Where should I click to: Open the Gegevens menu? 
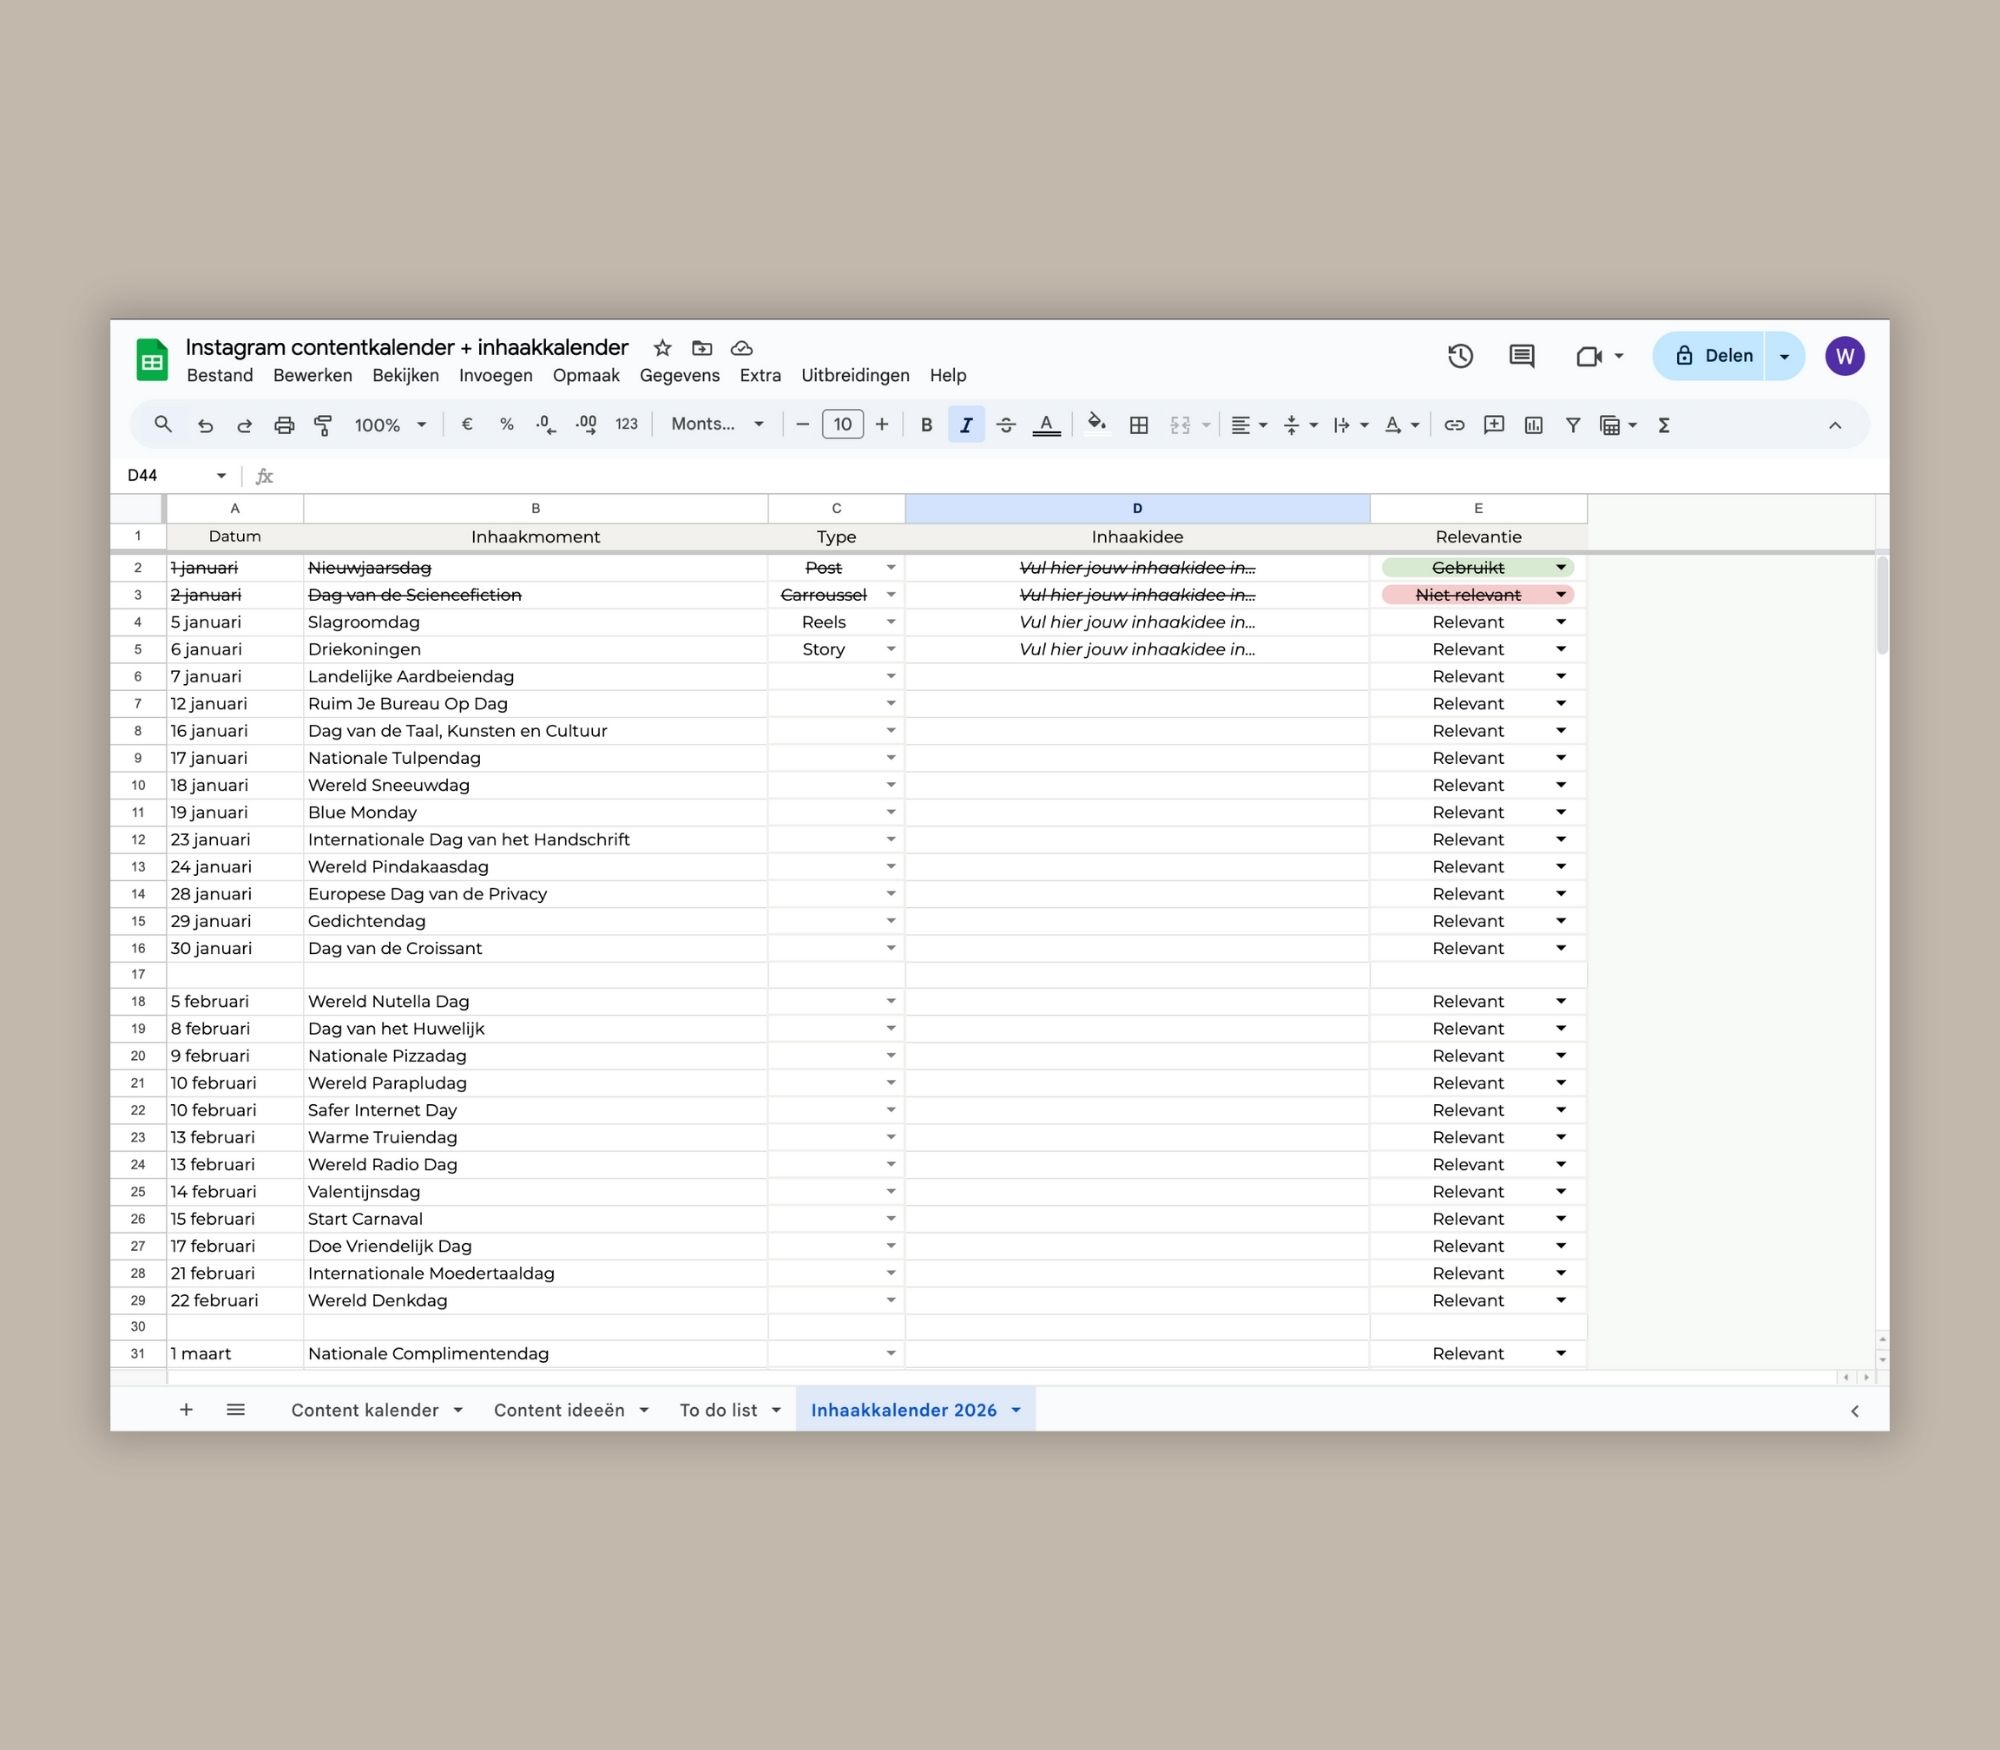click(679, 375)
